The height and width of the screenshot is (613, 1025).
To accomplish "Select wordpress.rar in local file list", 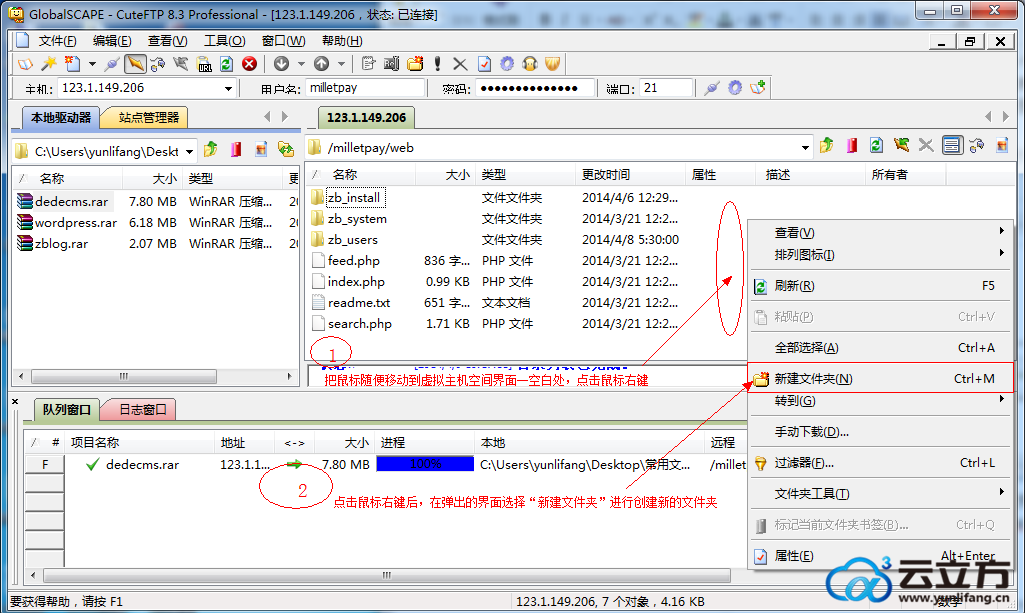I will click(76, 223).
